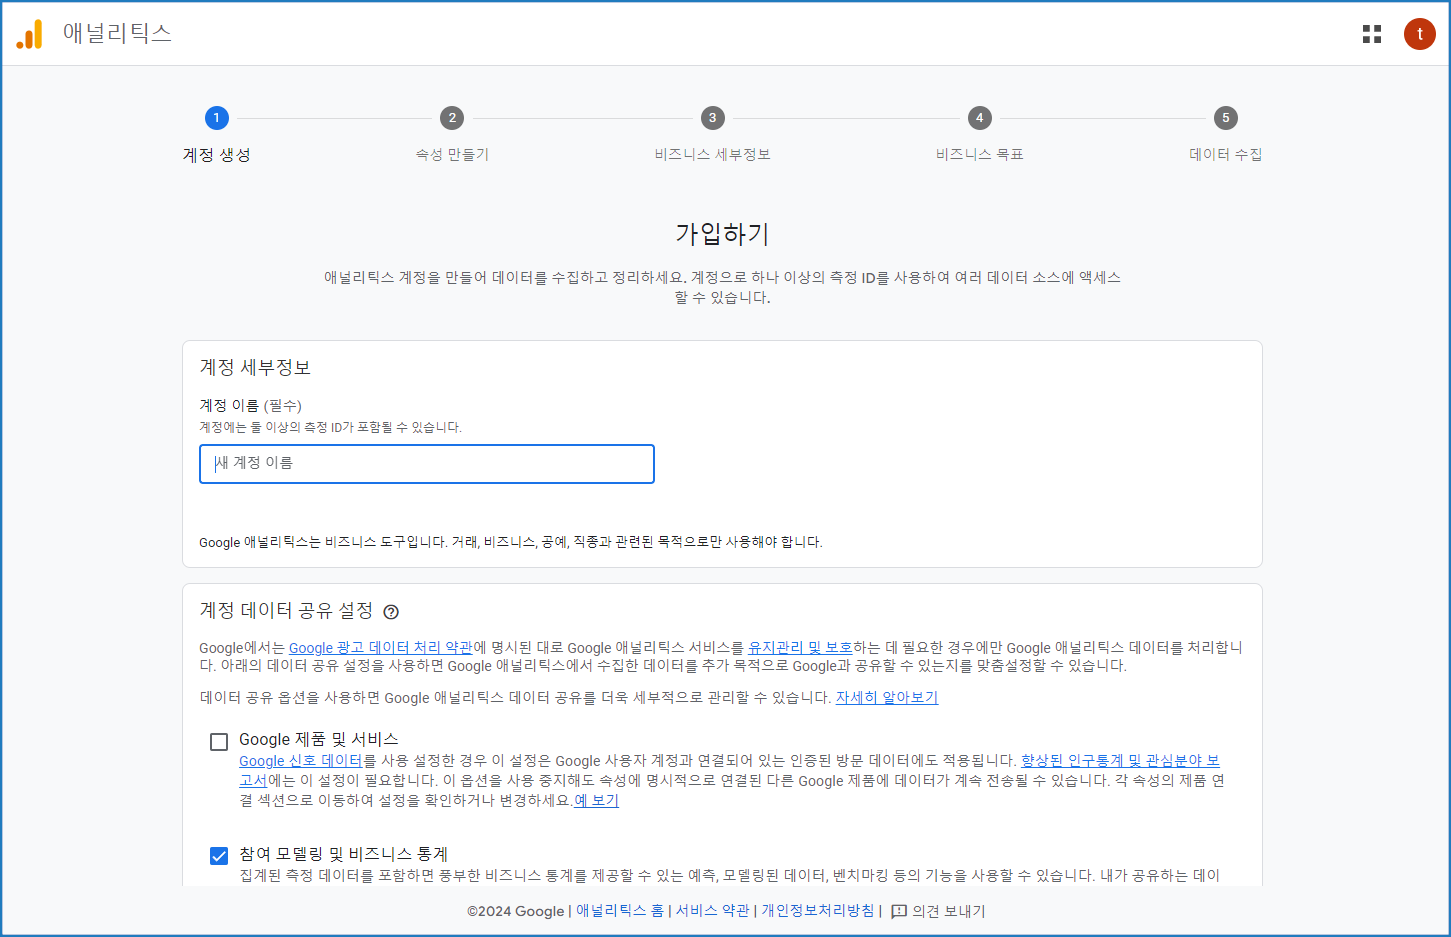Select step 2 속성 만들기 circle

452,118
